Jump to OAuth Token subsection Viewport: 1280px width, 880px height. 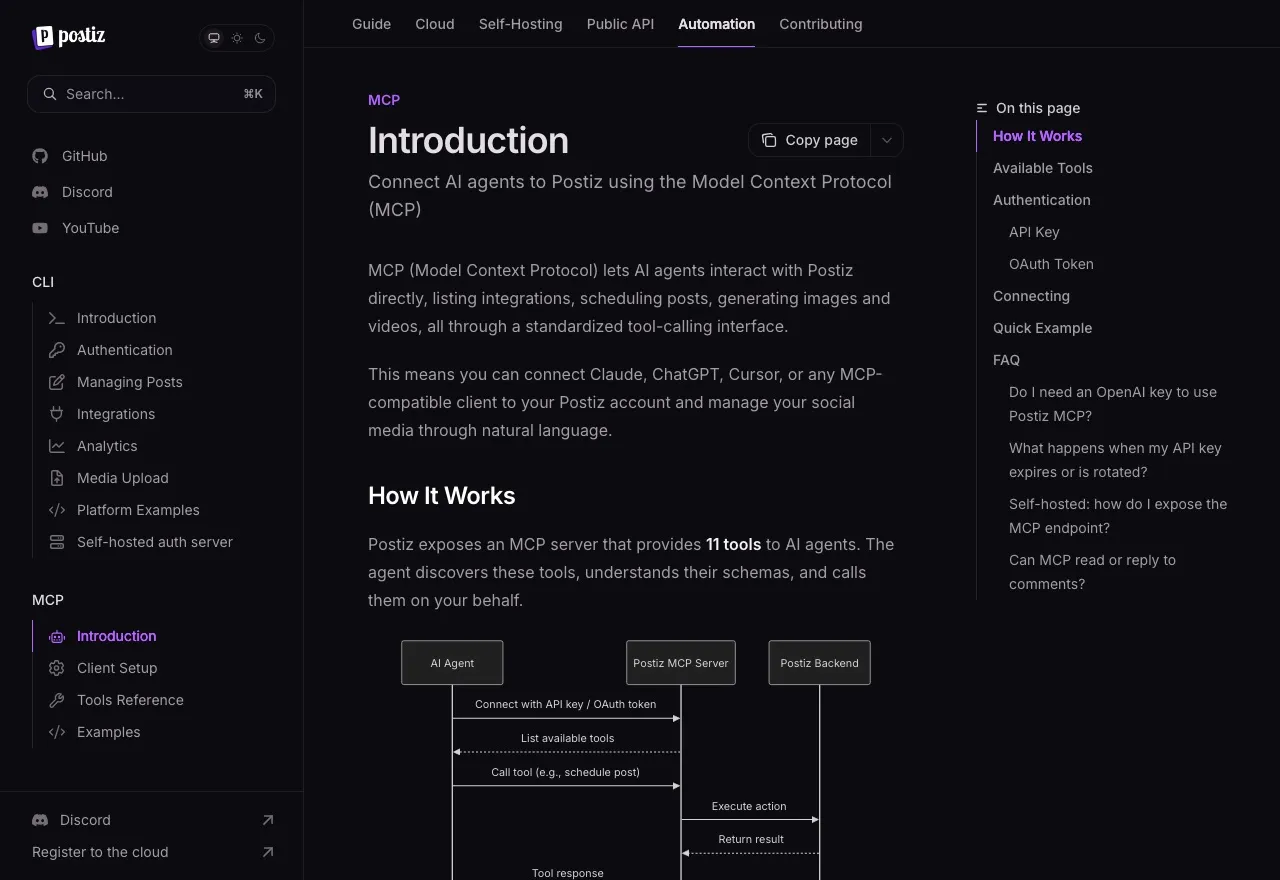1051,264
